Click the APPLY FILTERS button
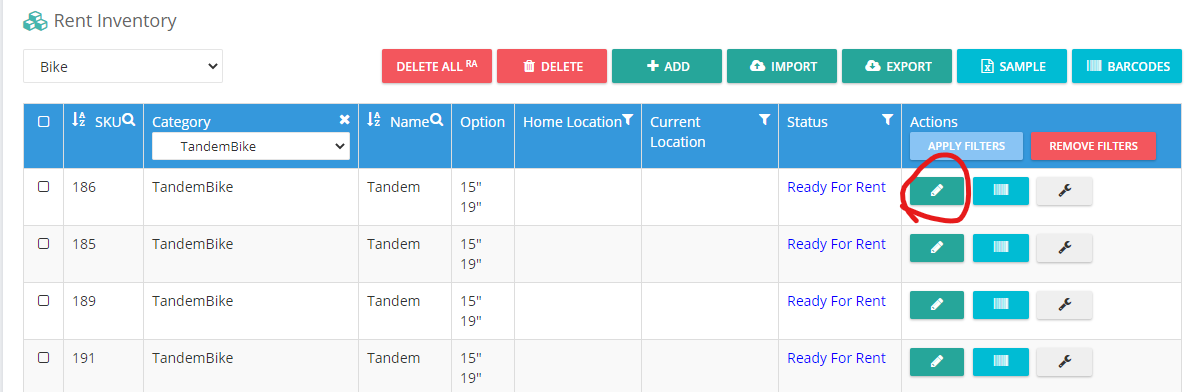 coord(966,146)
